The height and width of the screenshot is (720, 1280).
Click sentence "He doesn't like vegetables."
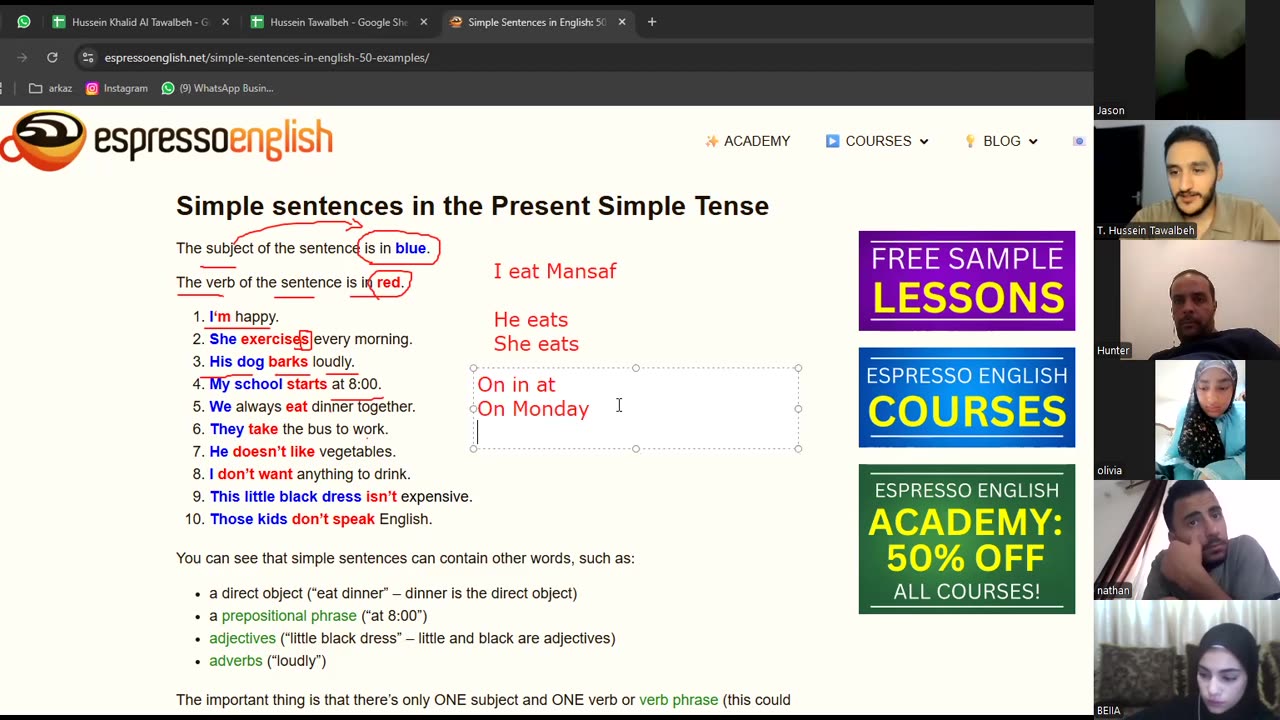pyautogui.click(x=303, y=452)
